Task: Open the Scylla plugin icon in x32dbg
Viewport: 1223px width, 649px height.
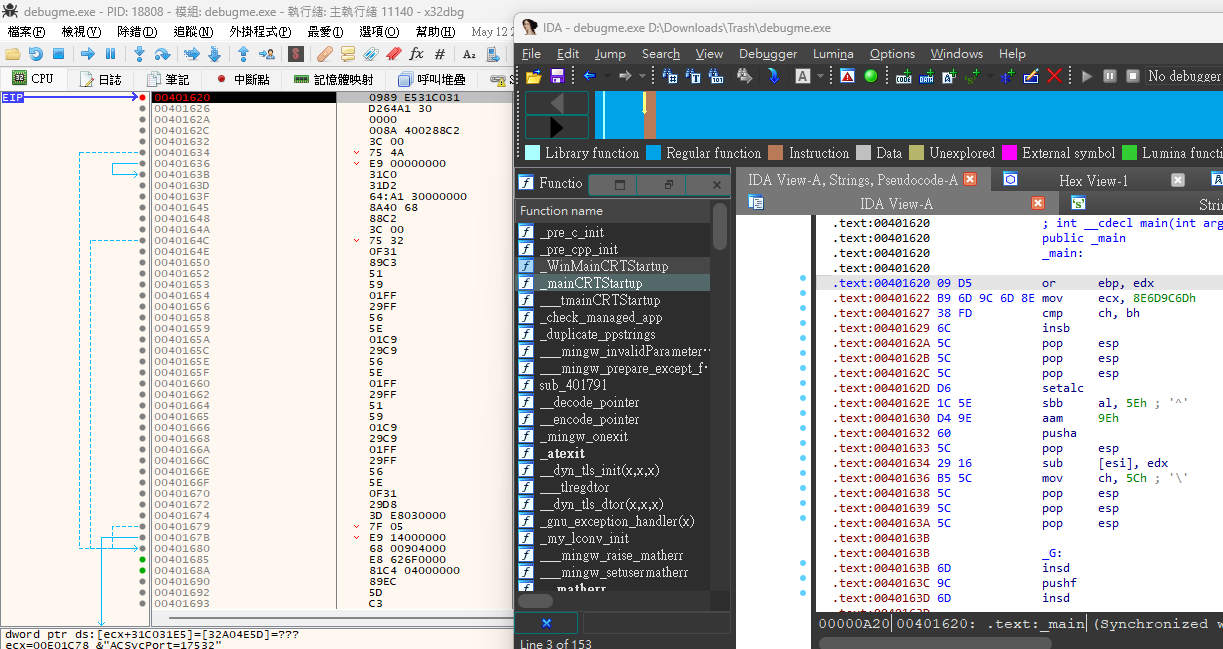Action: click(x=296, y=54)
